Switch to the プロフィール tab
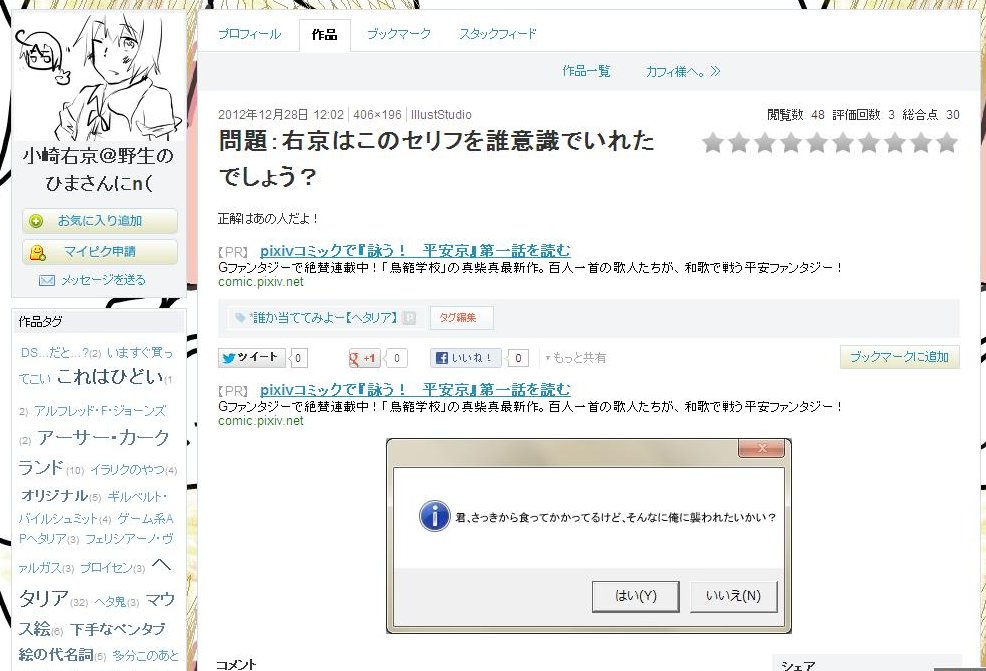 click(x=250, y=34)
